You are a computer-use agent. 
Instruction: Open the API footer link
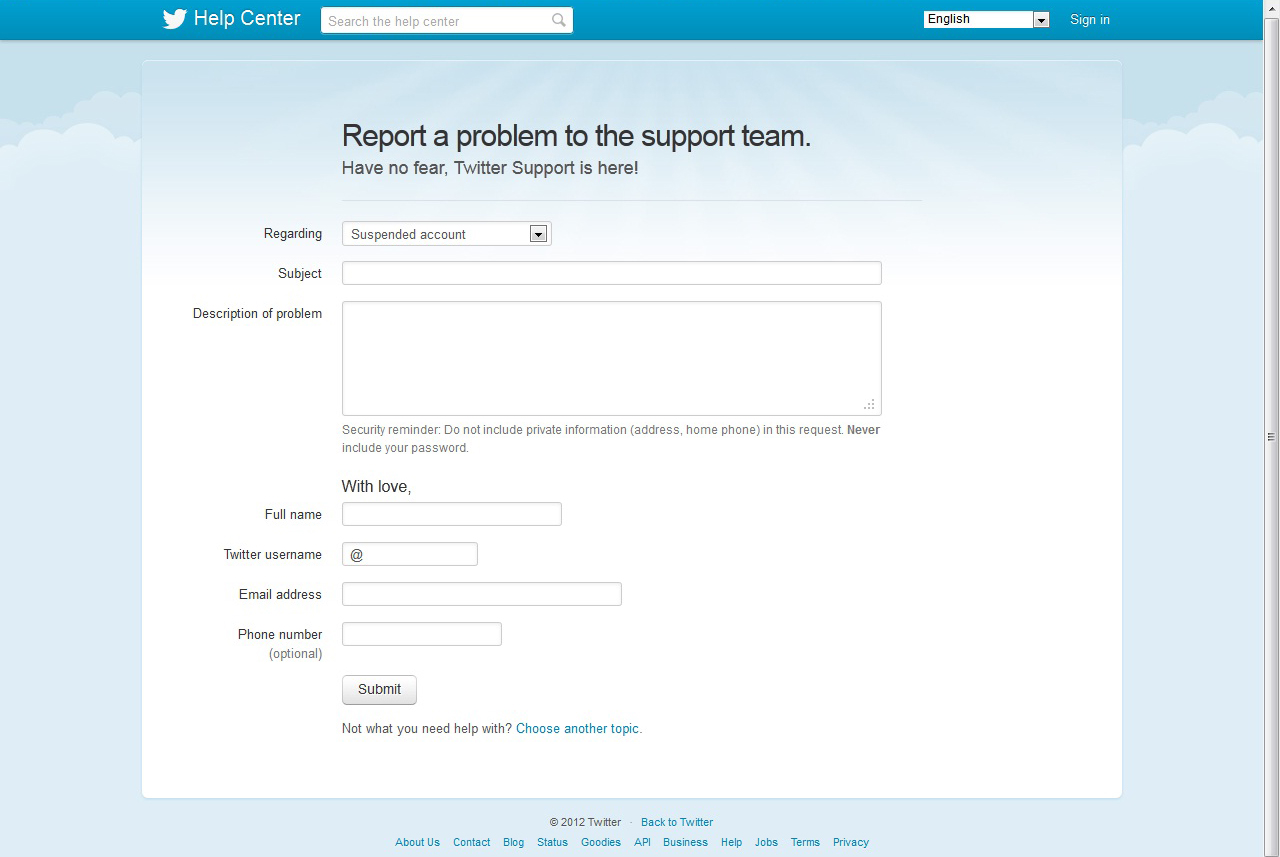642,842
